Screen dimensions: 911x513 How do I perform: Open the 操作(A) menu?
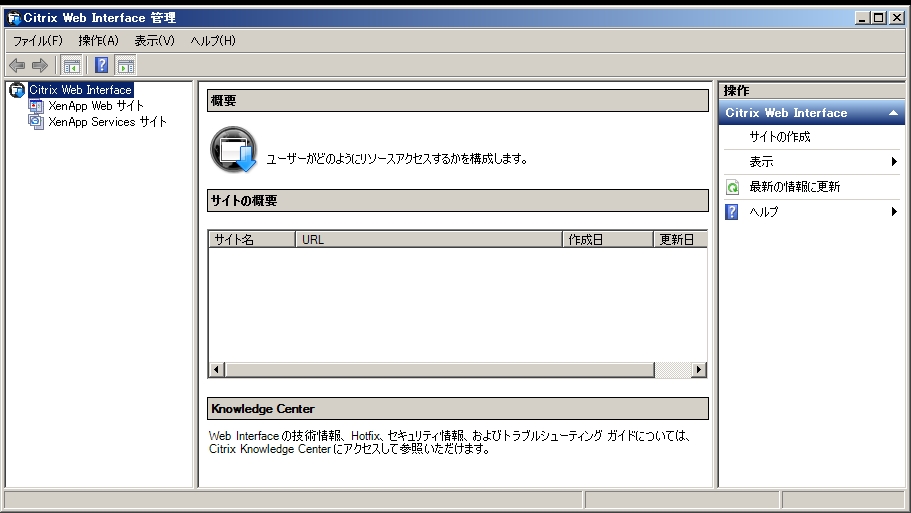tap(98, 40)
